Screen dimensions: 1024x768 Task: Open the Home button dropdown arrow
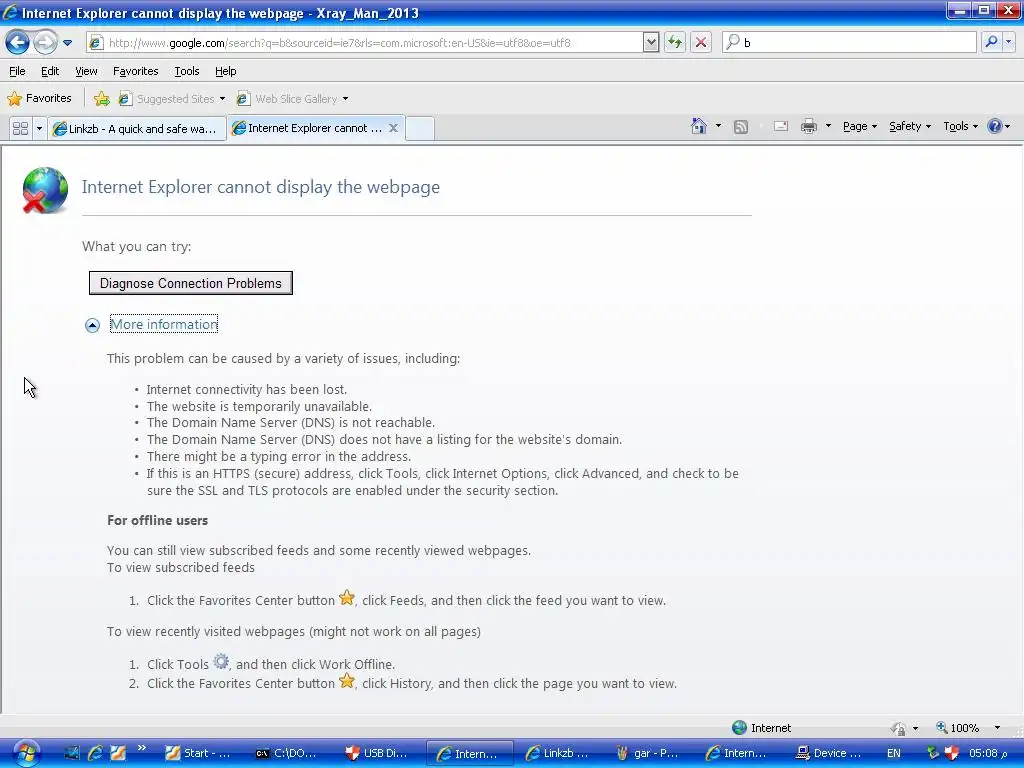coord(718,125)
